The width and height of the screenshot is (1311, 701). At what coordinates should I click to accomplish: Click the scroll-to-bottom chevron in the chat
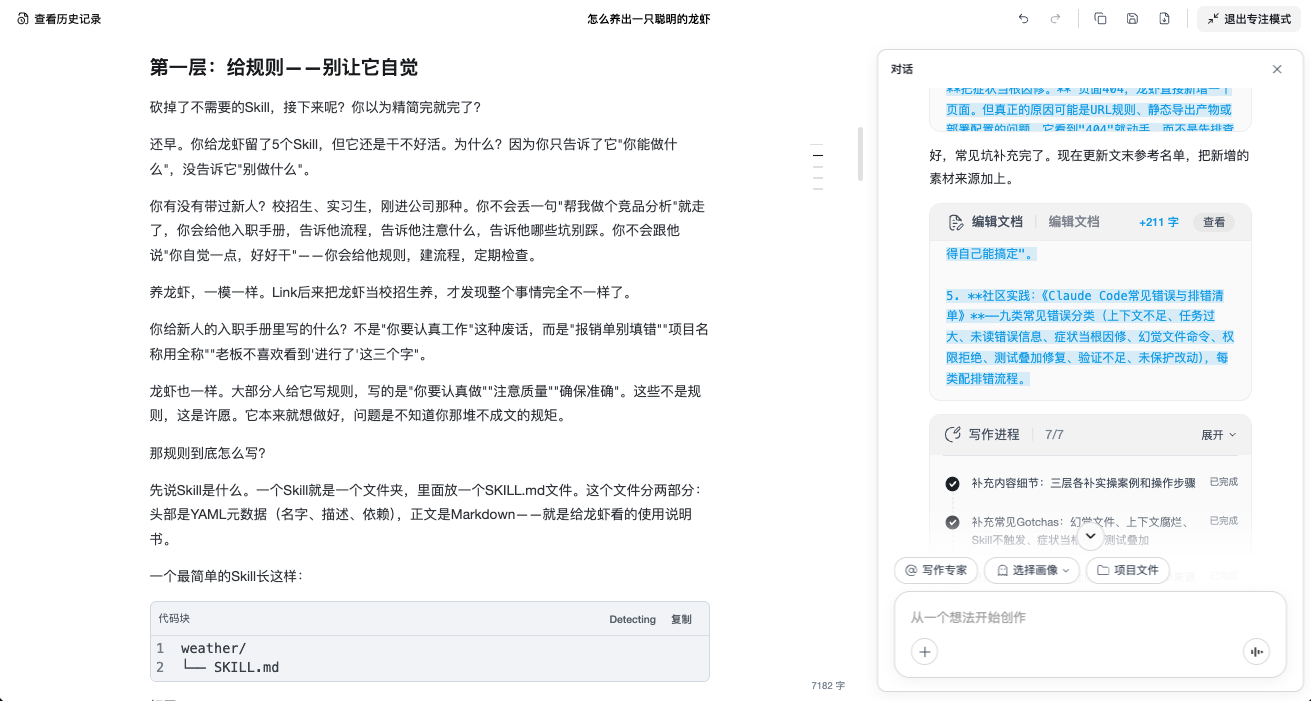1090,537
